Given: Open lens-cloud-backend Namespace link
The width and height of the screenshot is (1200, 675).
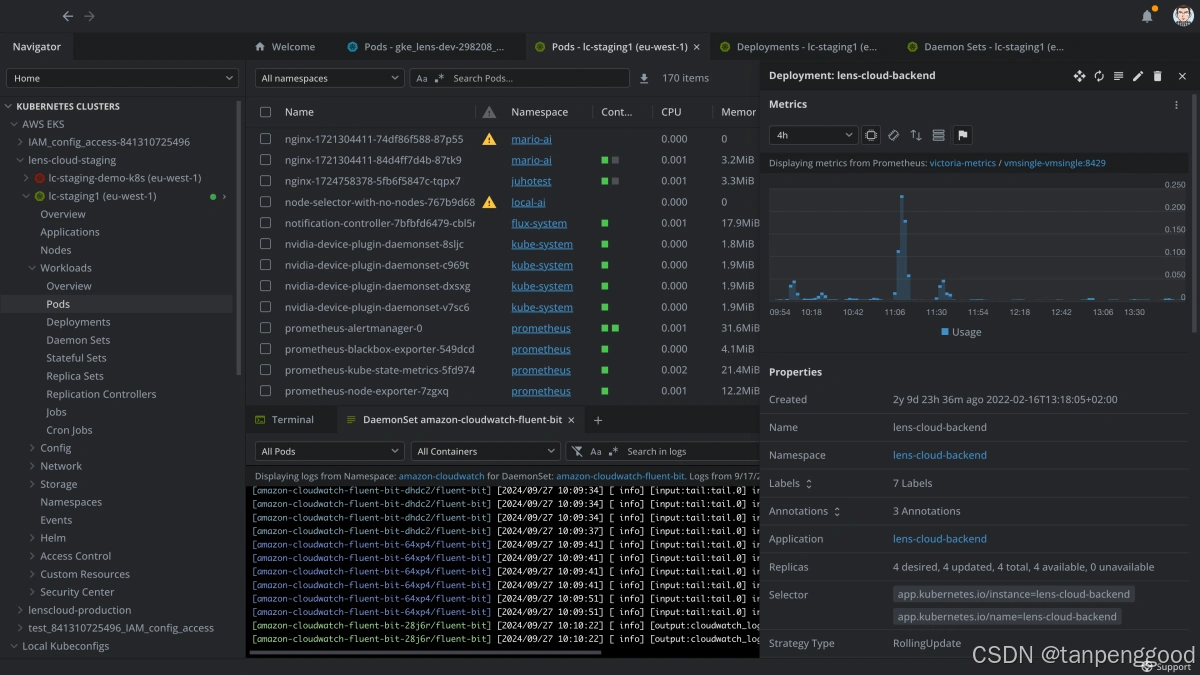Looking at the screenshot, I should pyautogui.click(x=940, y=455).
